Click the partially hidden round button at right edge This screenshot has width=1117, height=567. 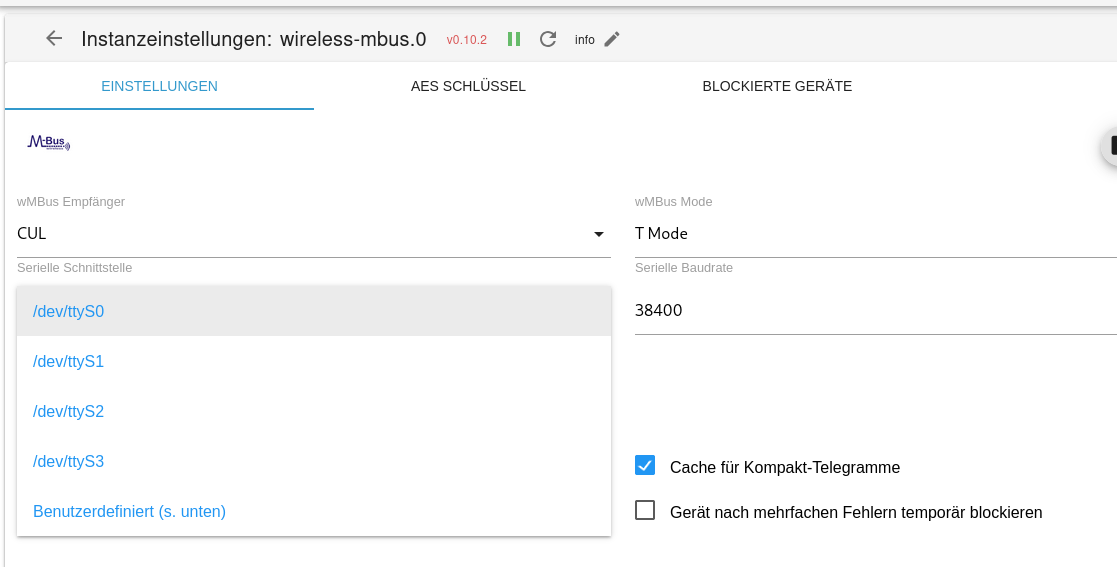click(x=1109, y=146)
